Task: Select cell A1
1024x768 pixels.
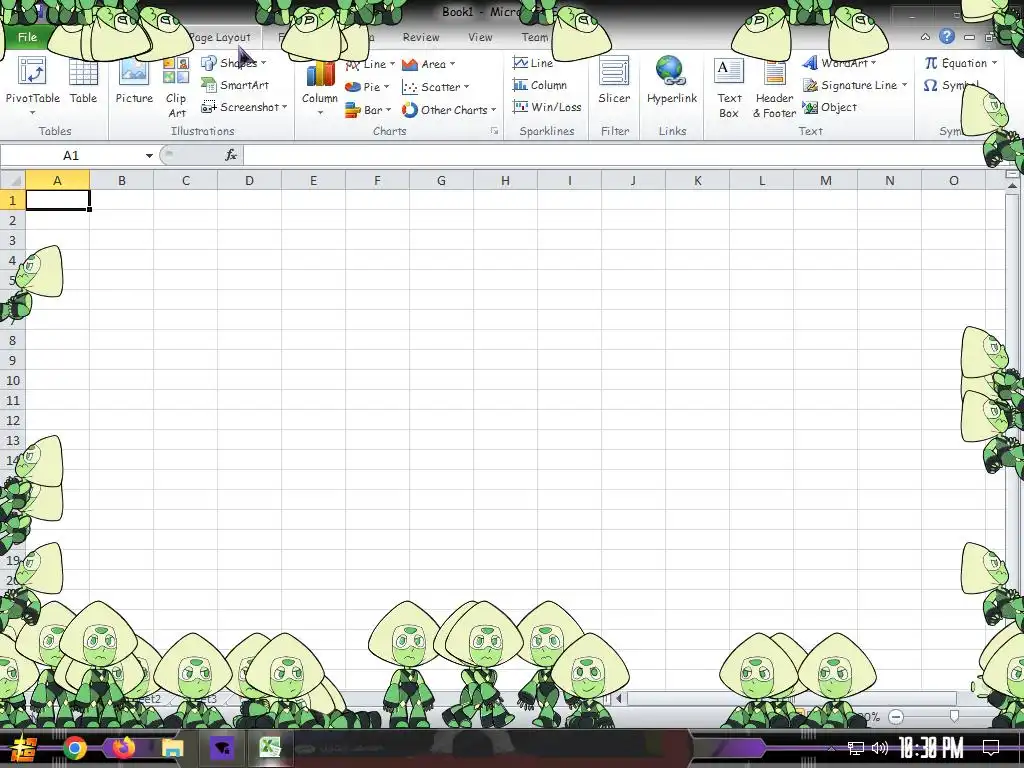Action: 57,200
